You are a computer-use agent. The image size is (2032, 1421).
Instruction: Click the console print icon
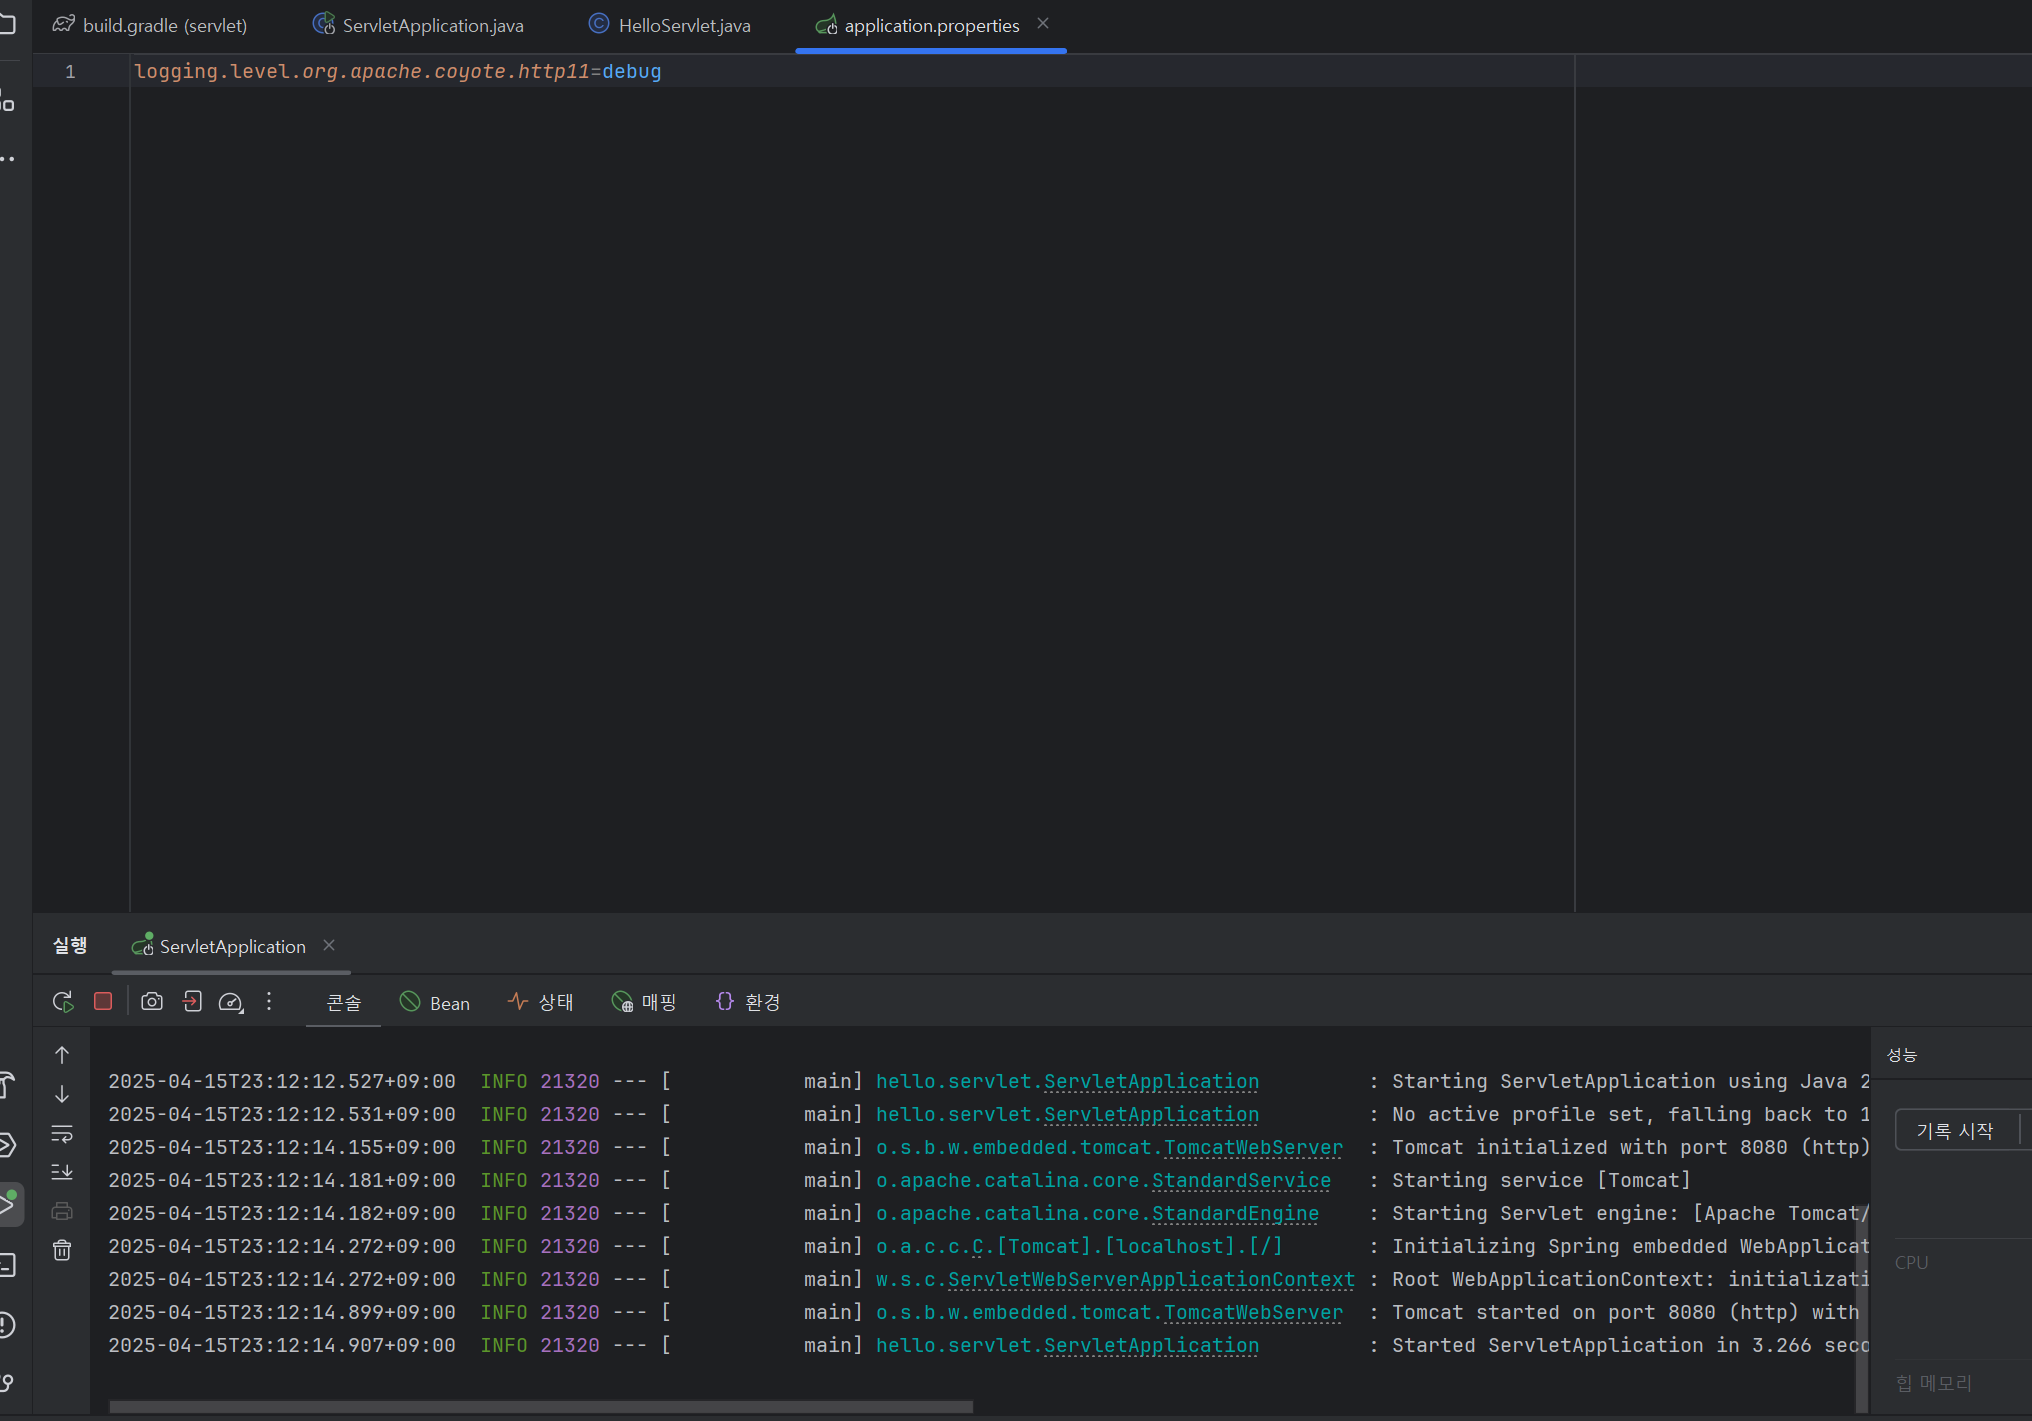[x=62, y=1211]
